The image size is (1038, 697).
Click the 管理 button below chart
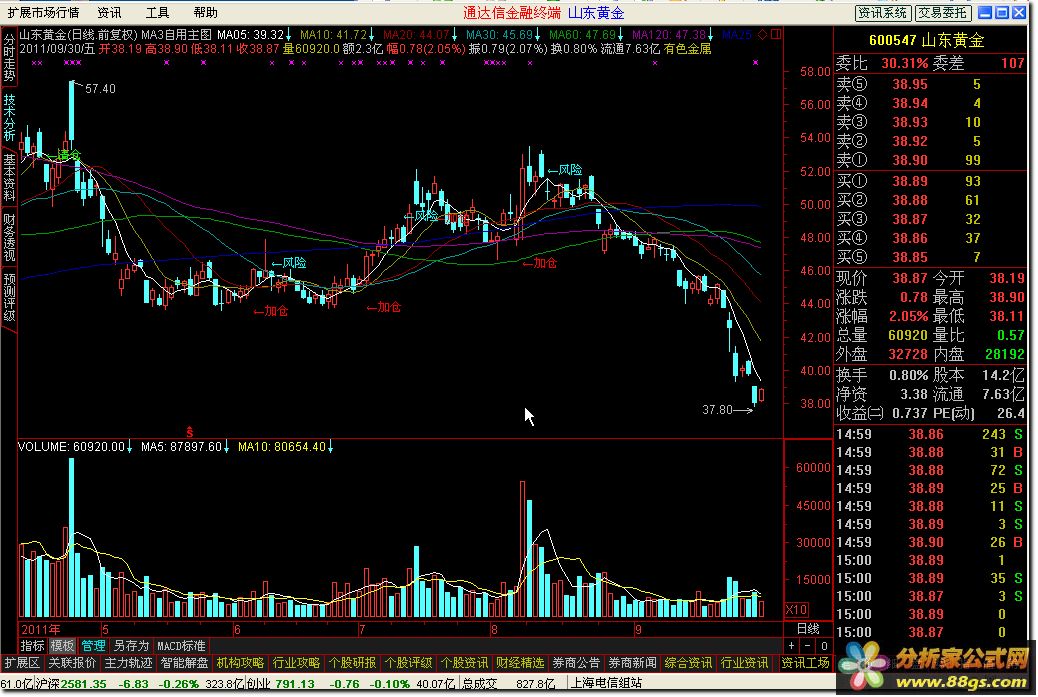(93, 645)
